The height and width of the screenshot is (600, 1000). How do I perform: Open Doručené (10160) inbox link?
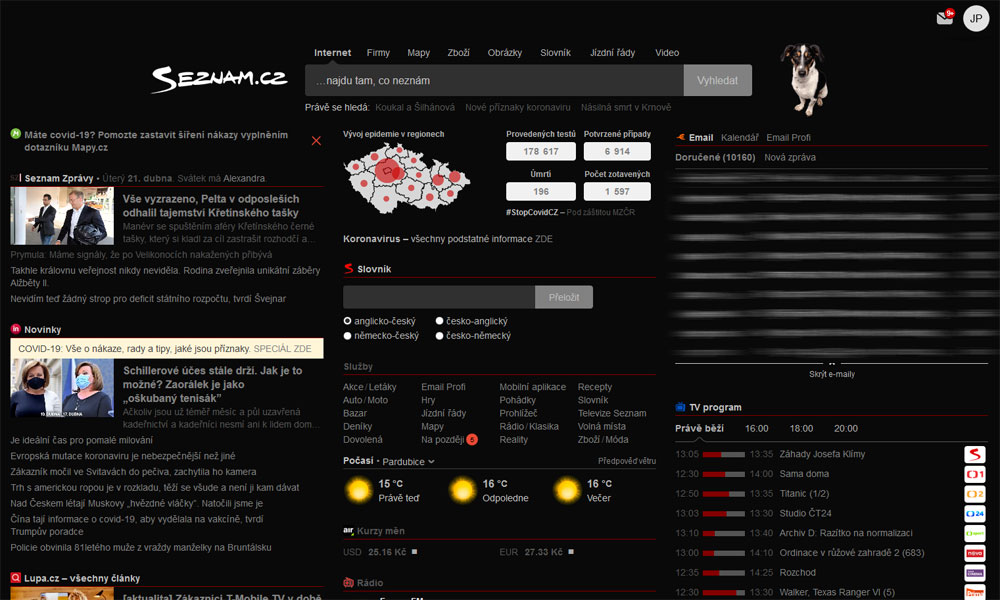click(715, 157)
